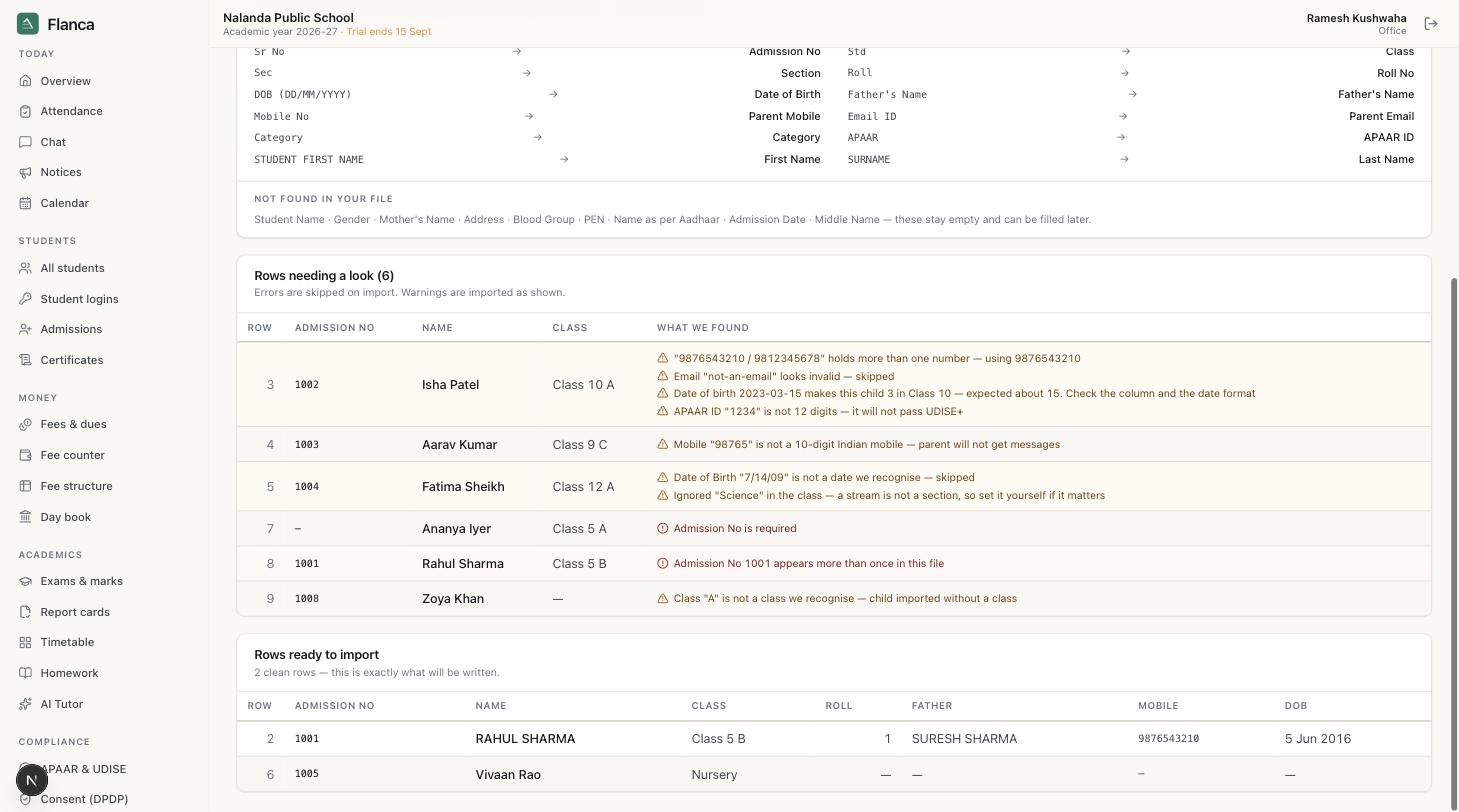Click the 'STUDENT FIRST NAME' mapping source
Image resolution: width=1459 pixels, height=812 pixels.
click(309, 160)
